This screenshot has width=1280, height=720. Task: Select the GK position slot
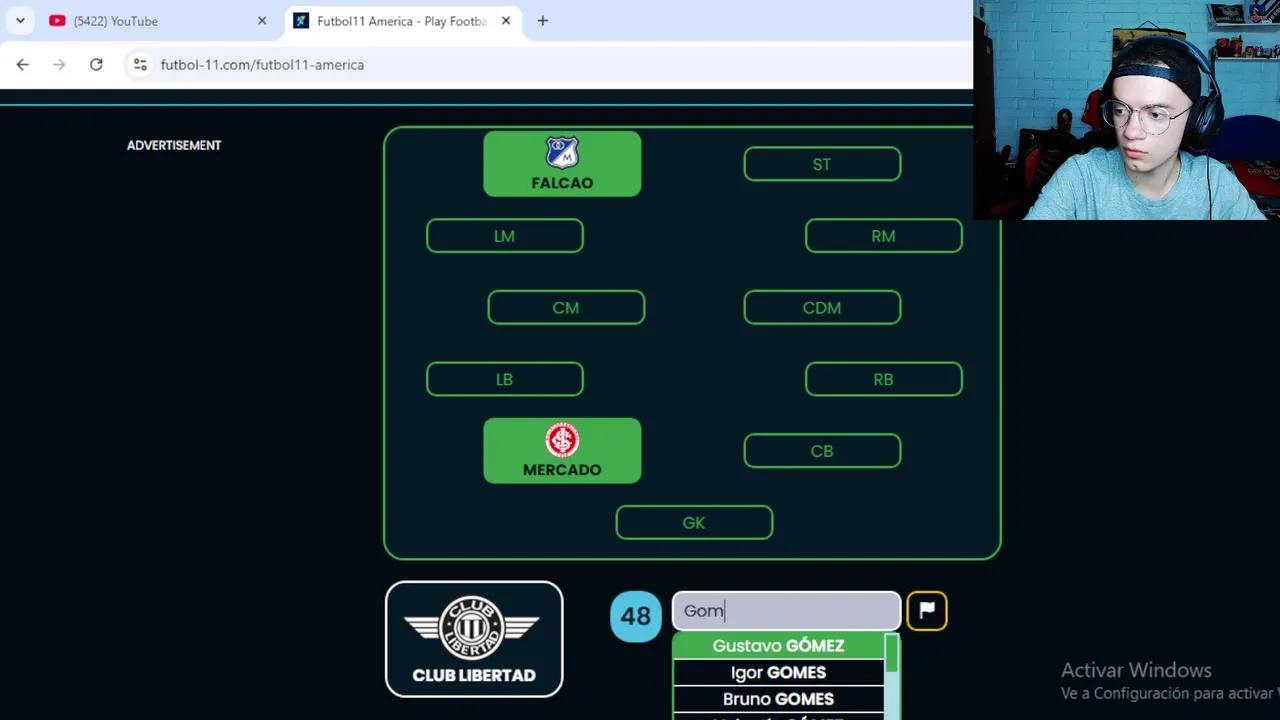tap(694, 523)
